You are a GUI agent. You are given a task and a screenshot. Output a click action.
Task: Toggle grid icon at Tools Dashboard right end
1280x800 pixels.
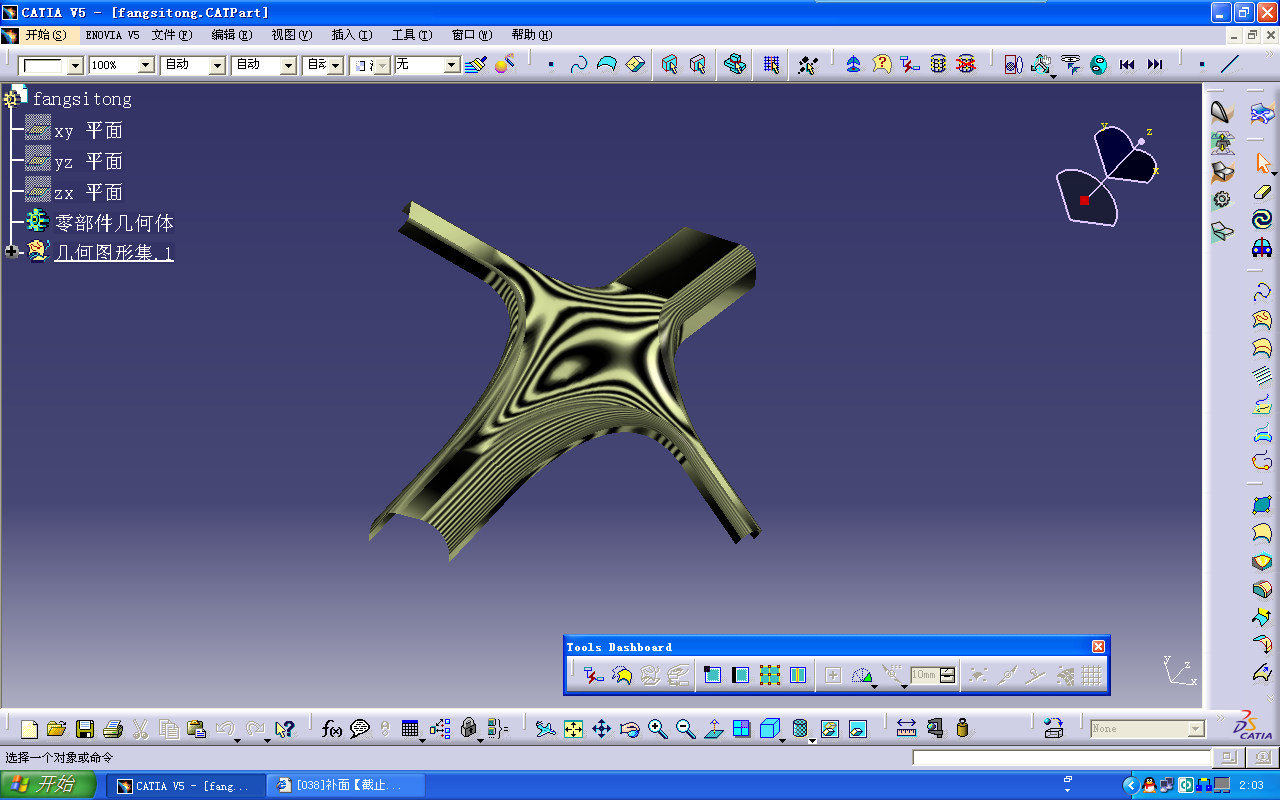point(1092,675)
